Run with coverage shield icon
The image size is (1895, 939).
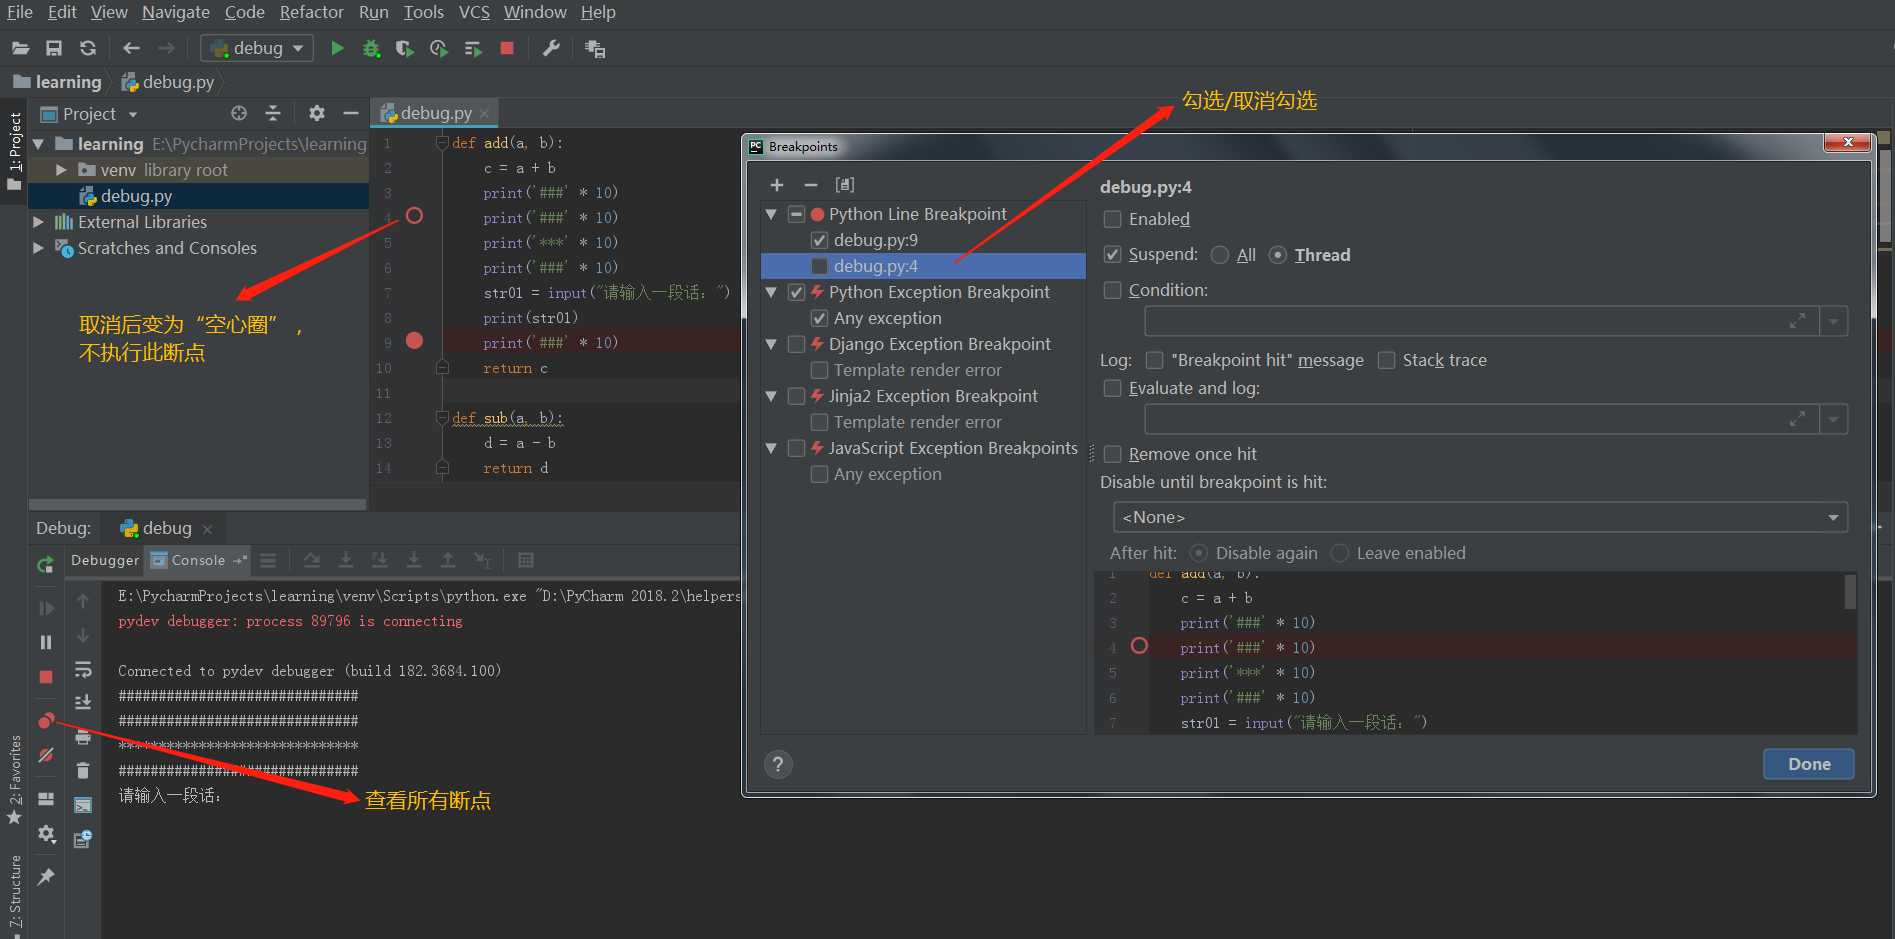[404, 48]
